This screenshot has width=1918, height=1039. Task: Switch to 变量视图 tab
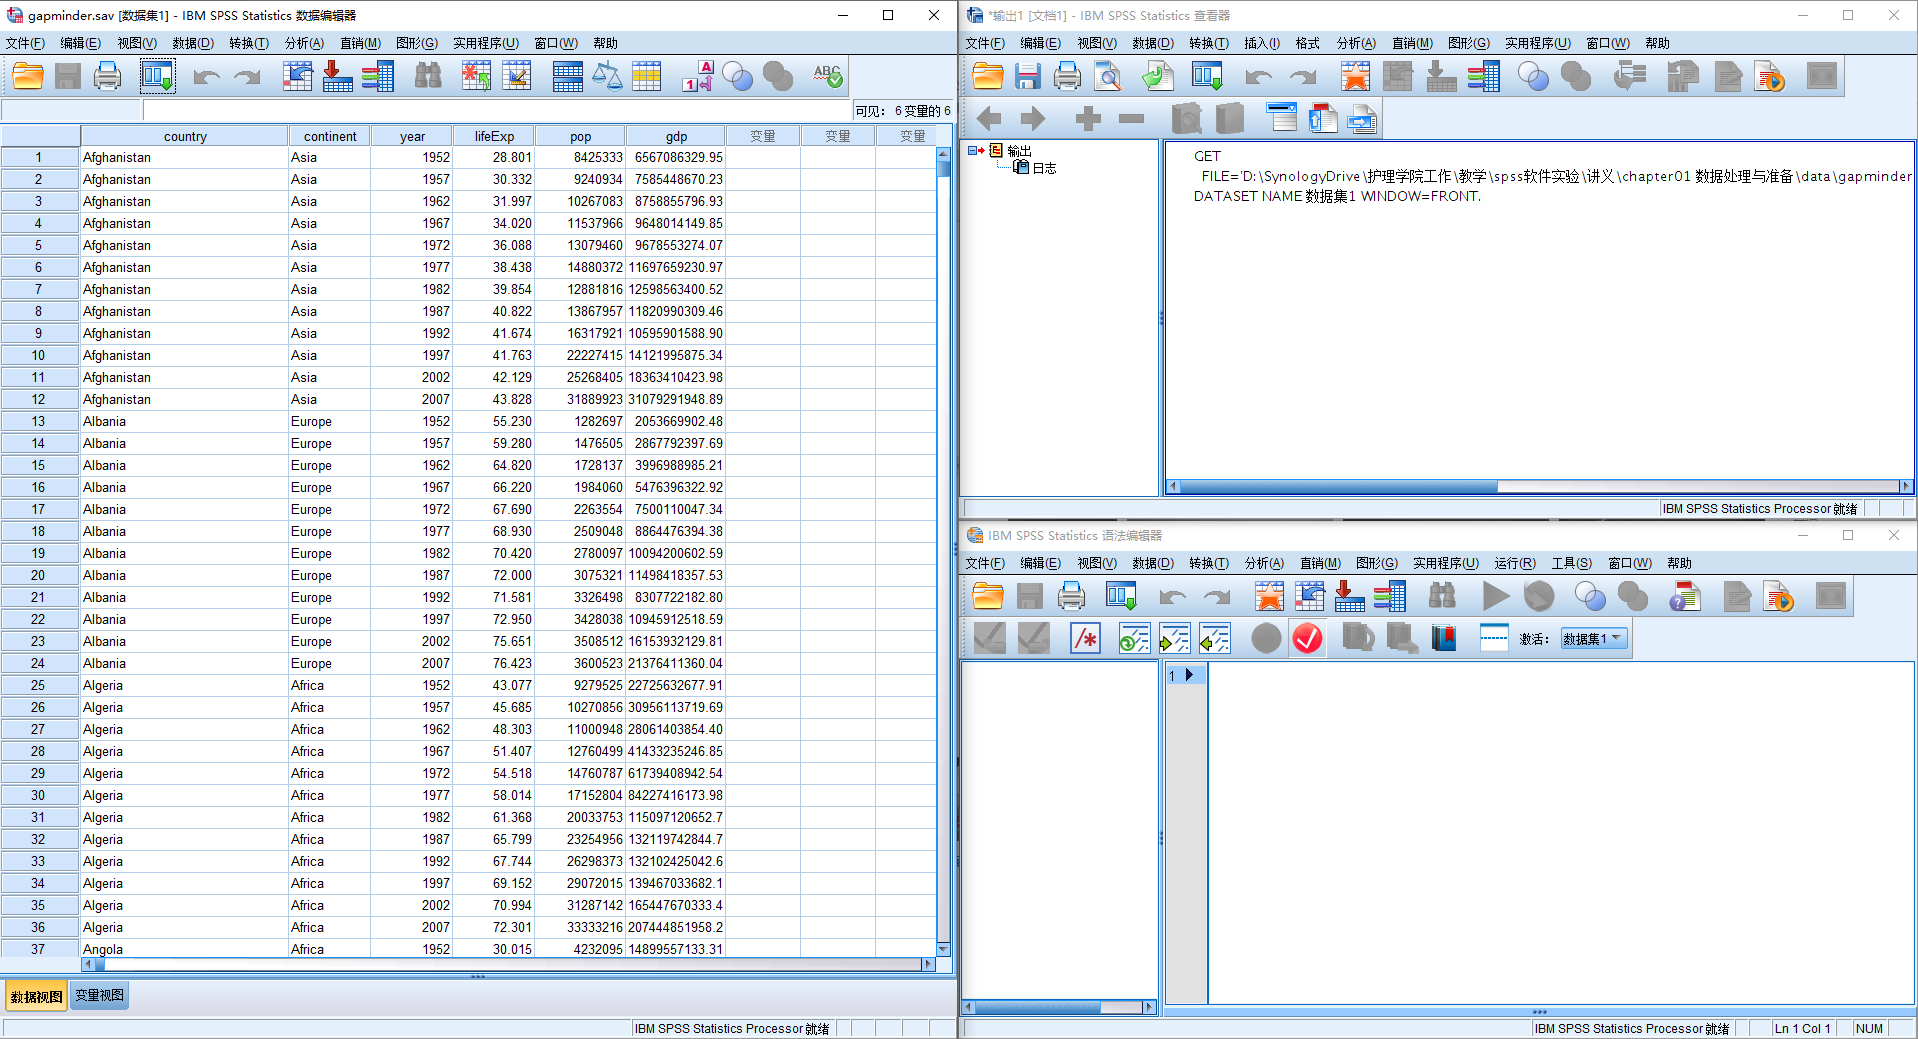pos(100,996)
